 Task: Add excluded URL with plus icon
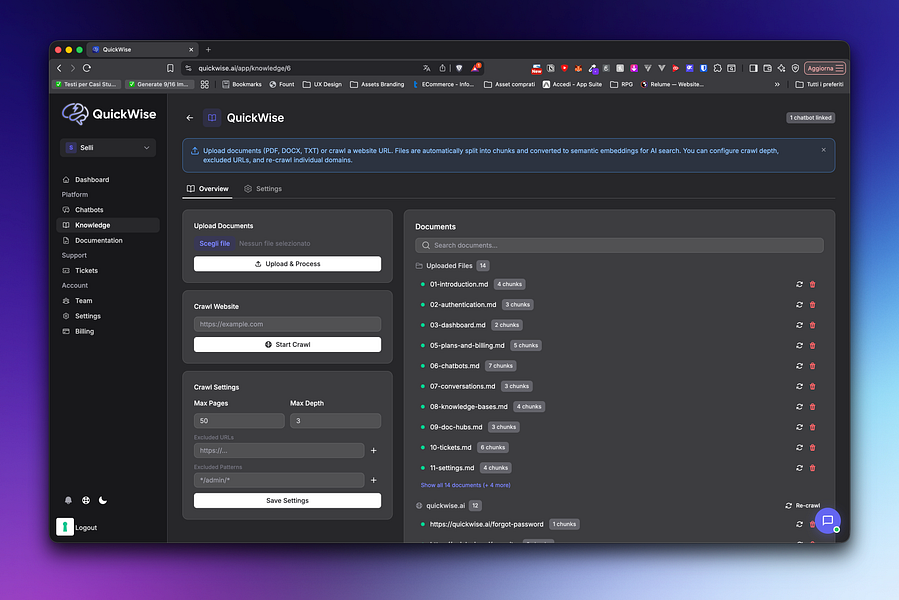coord(374,450)
